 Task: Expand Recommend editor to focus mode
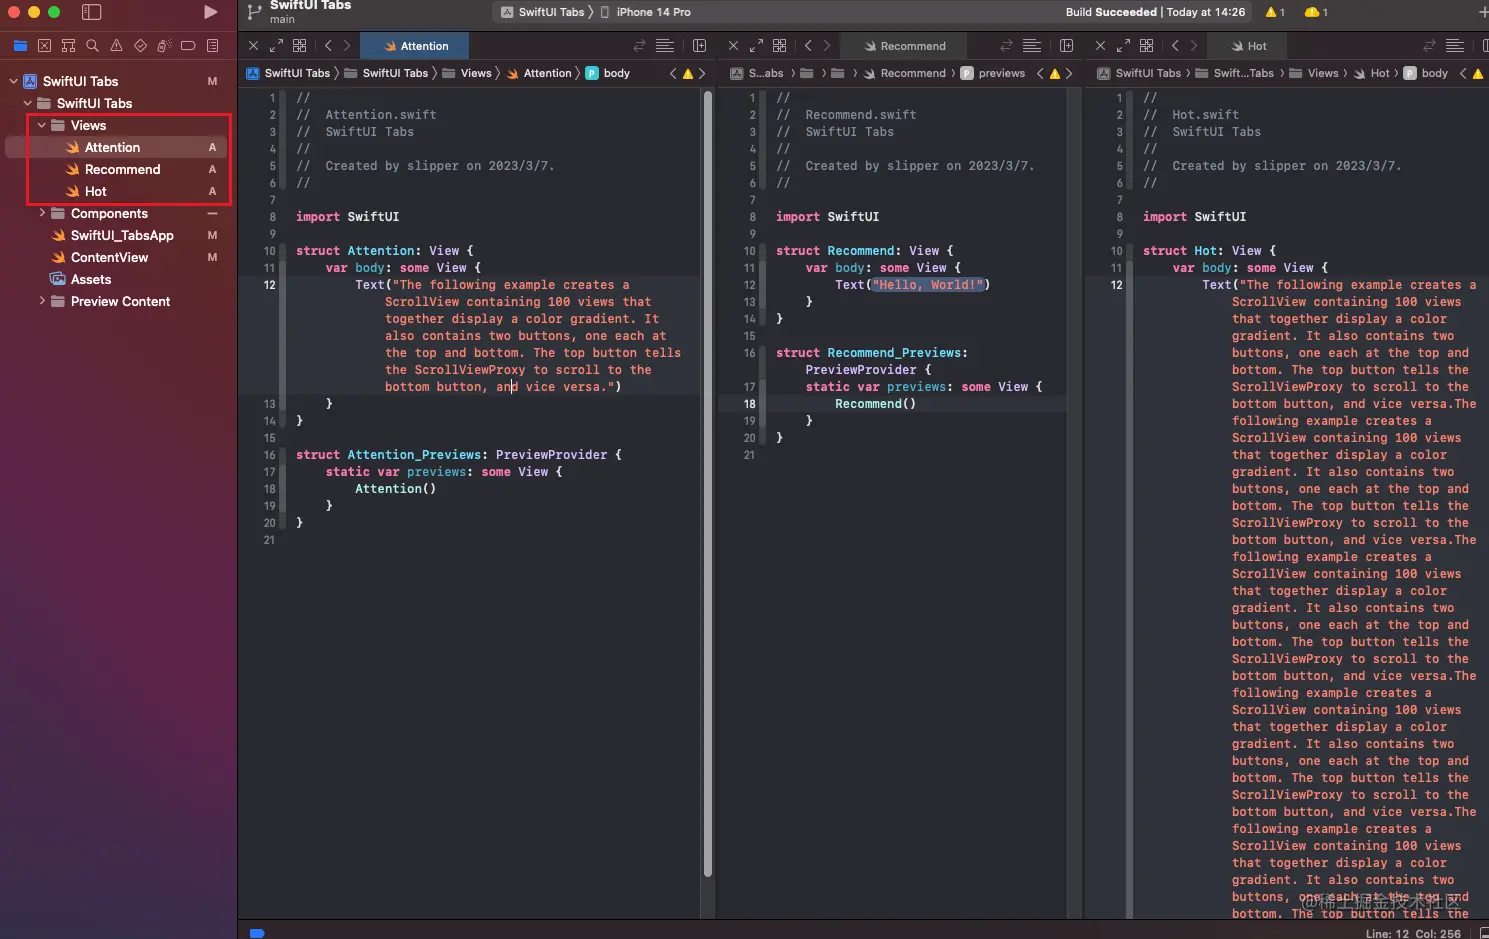point(756,46)
